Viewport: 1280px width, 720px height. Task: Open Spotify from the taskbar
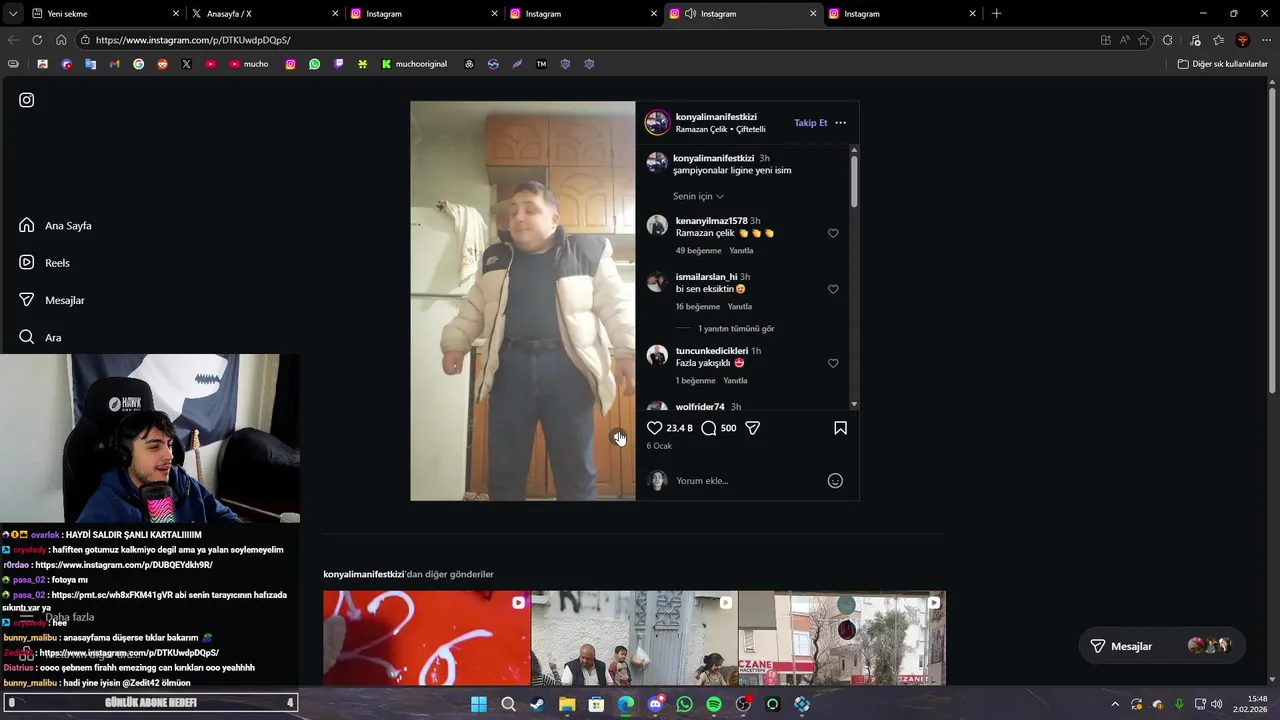click(714, 704)
